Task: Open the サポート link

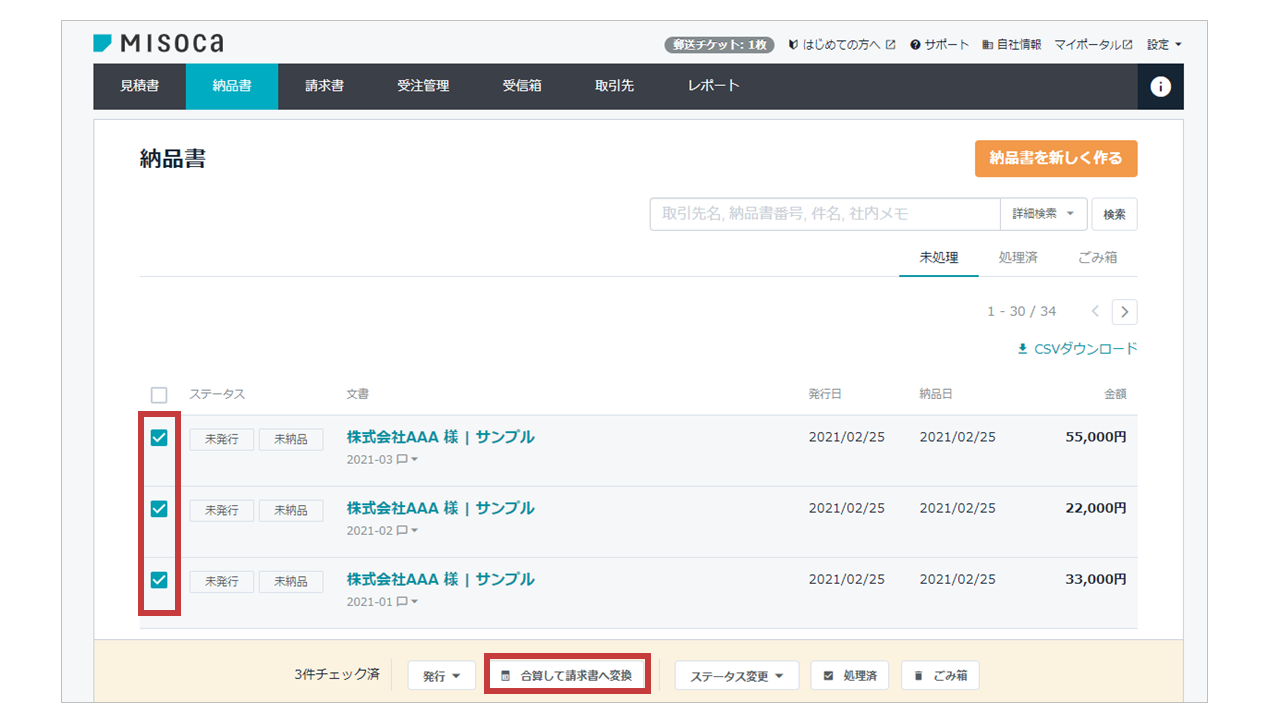Action: pos(939,45)
